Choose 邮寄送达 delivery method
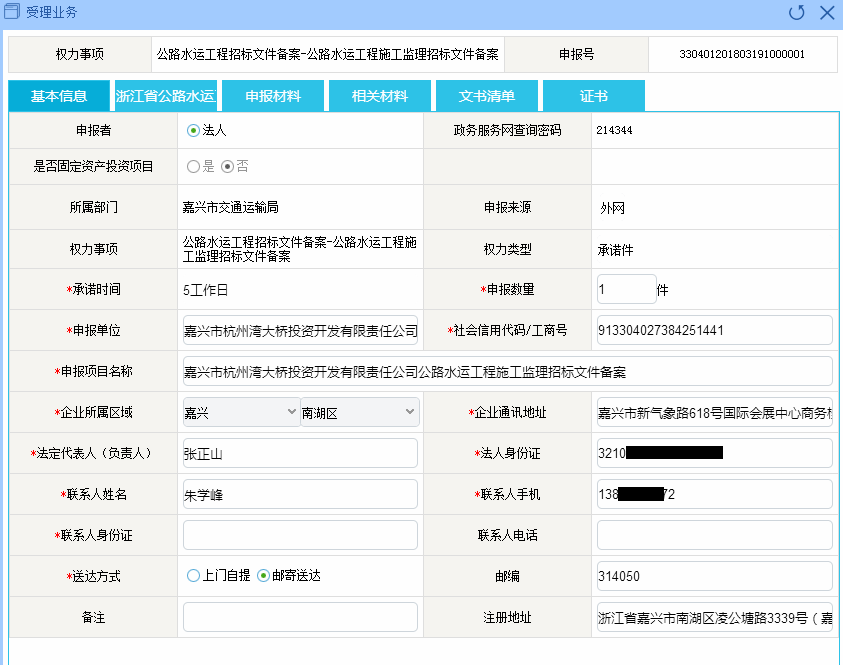 point(264,576)
